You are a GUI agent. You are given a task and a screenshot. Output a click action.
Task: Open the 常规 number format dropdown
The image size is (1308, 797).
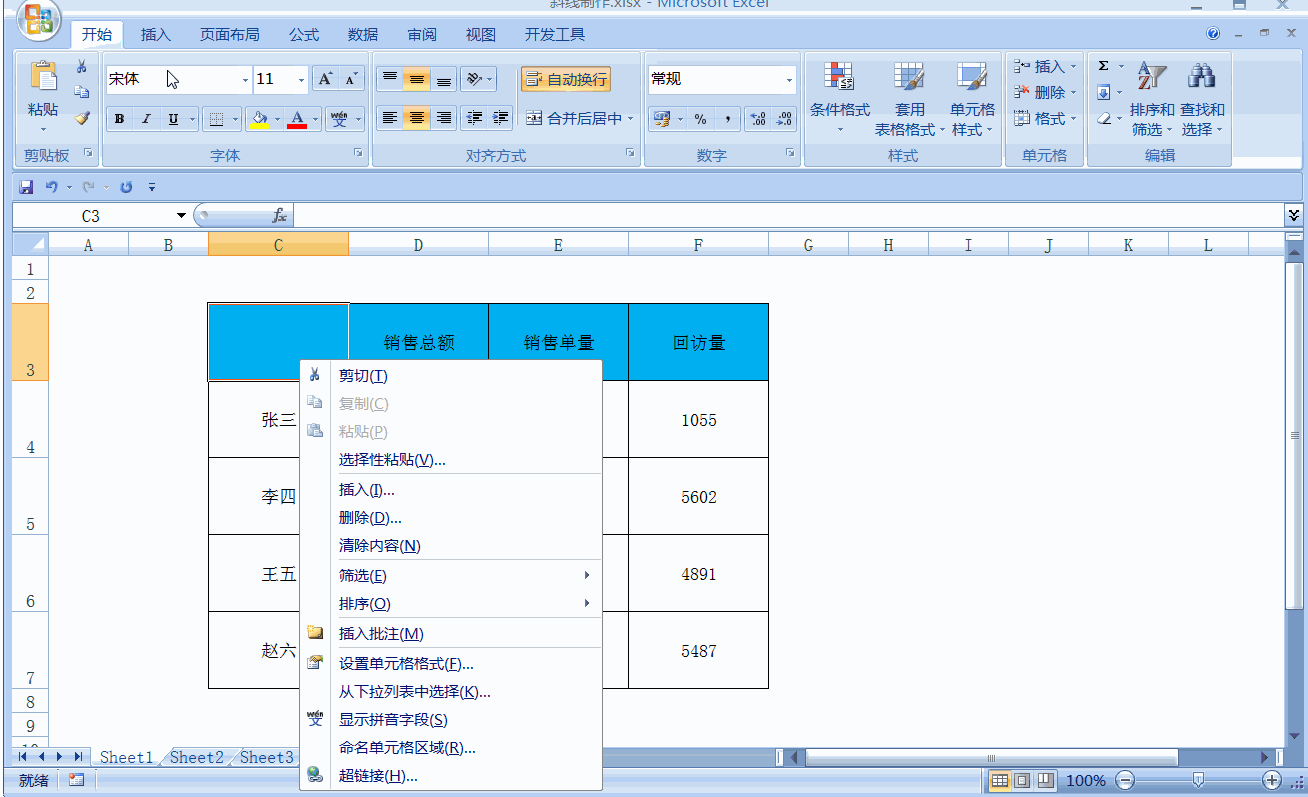pos(789,80)
